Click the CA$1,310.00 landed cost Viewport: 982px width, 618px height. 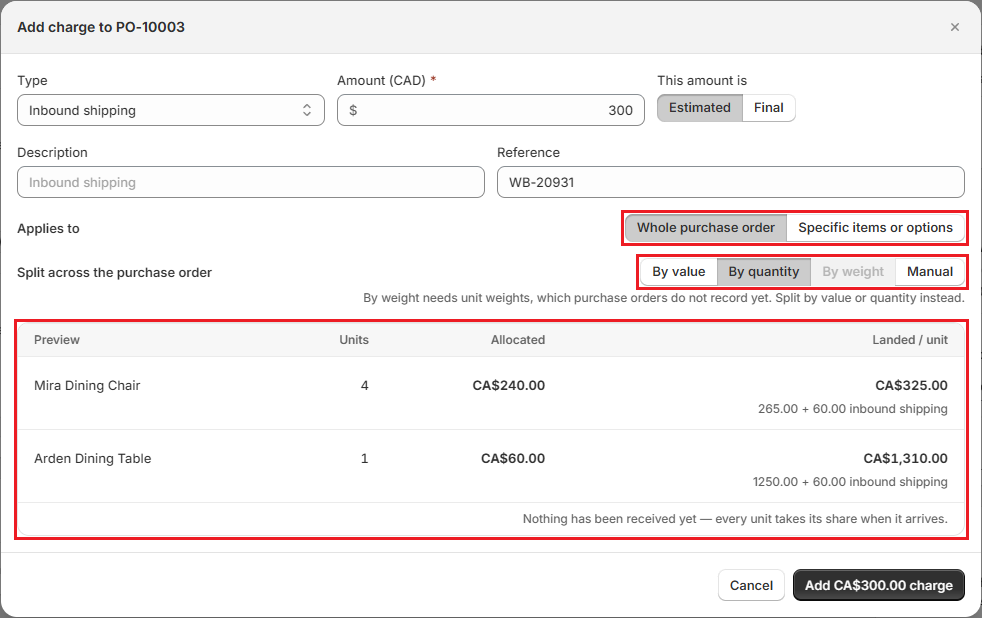click(x=906, y=458)
